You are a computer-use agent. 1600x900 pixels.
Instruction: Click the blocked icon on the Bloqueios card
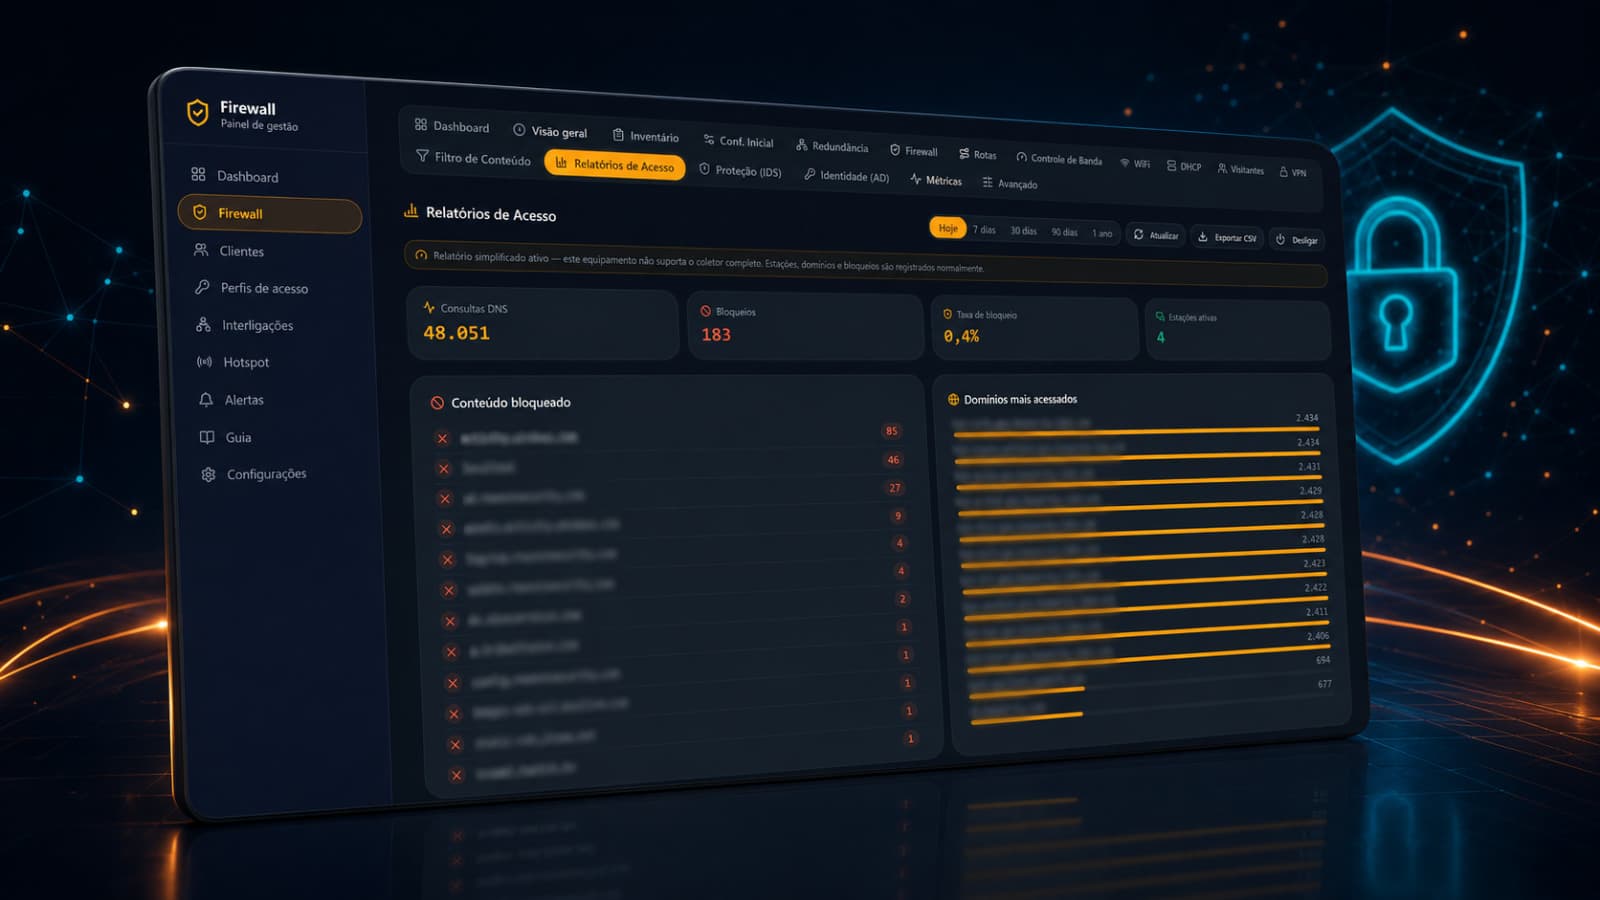[705, 311]
